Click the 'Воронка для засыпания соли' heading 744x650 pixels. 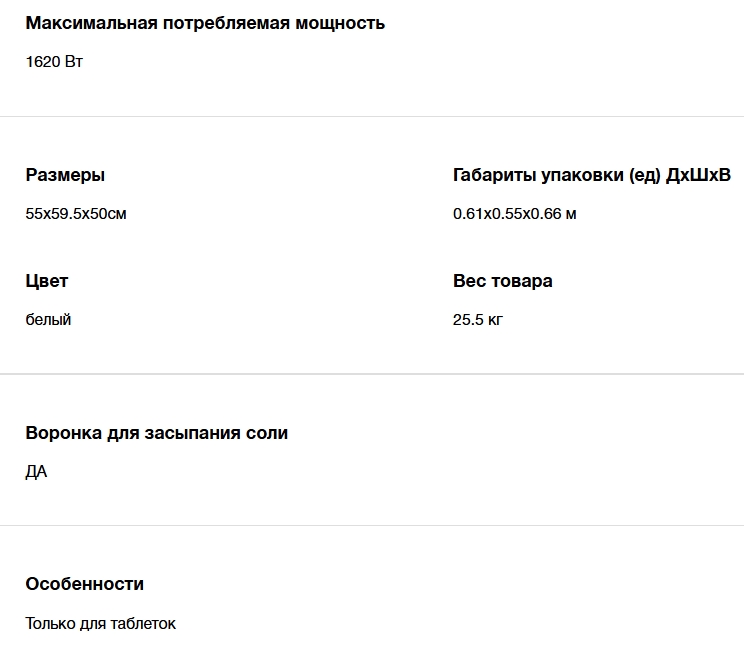pos(156,433)
